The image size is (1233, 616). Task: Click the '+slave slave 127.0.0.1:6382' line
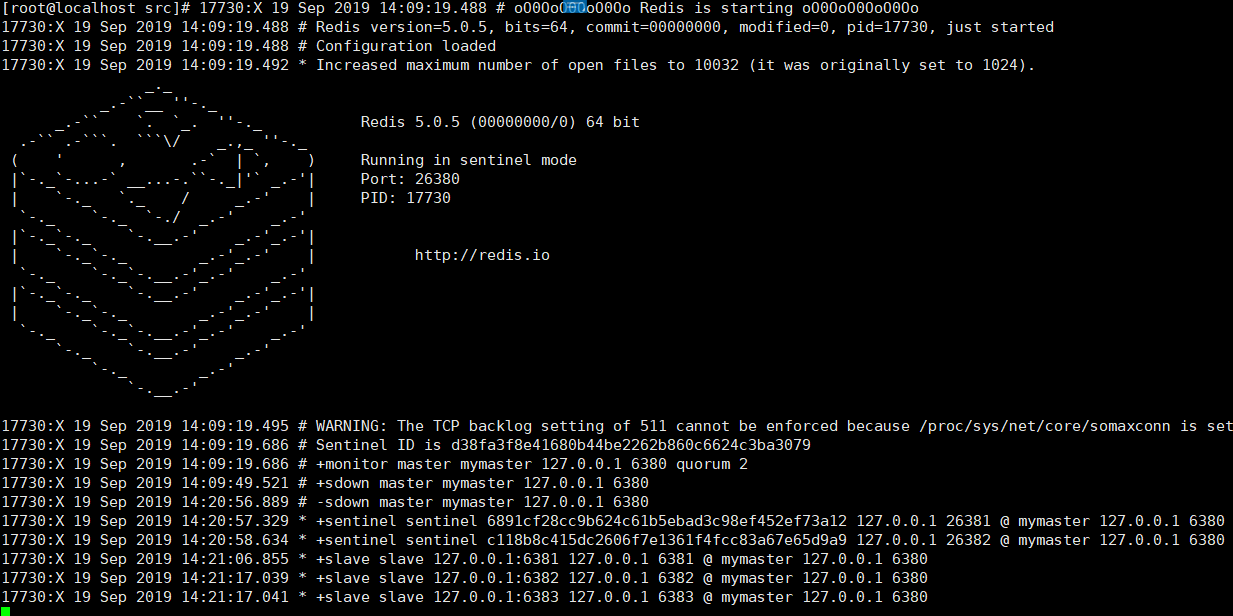[x=464, y=578]
